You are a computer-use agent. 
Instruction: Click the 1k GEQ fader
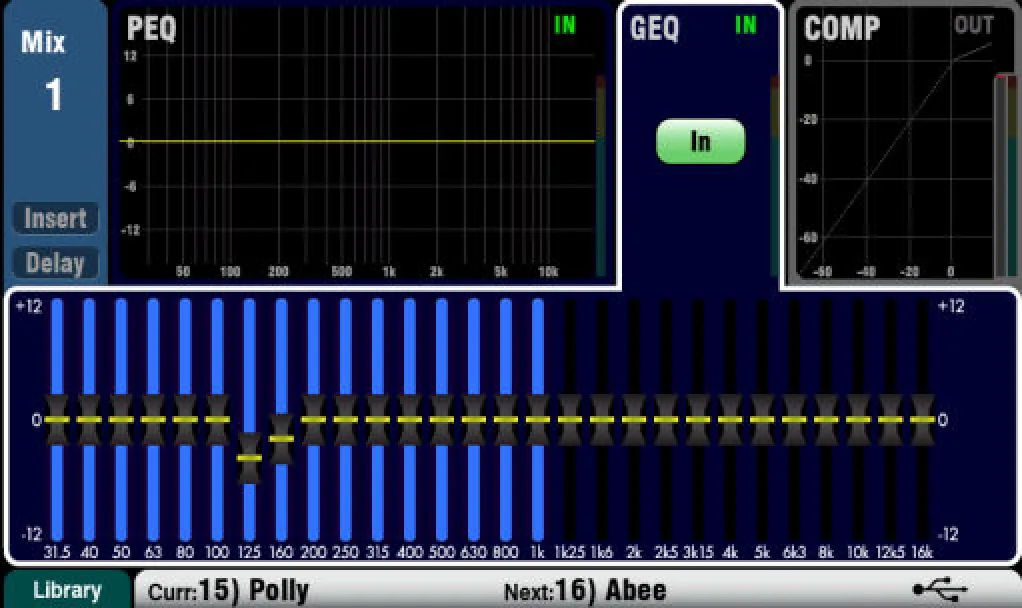(x=538, y=420)
